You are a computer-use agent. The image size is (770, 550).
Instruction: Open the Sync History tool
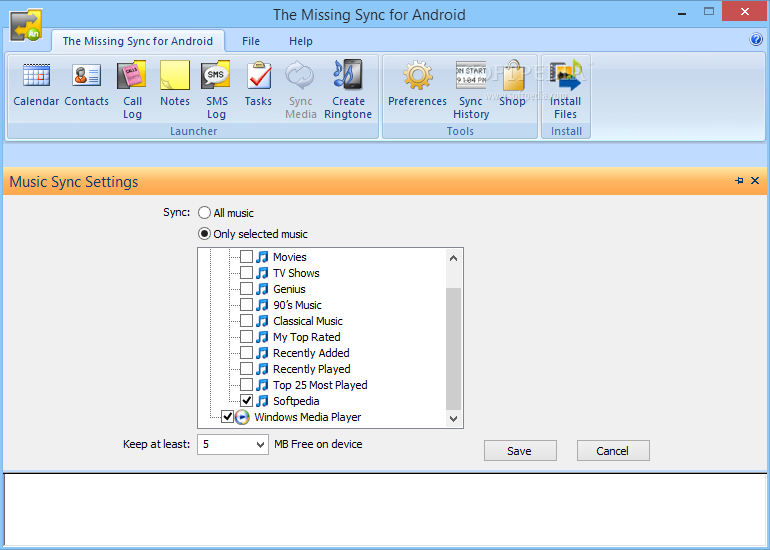[x=471, y=91]
